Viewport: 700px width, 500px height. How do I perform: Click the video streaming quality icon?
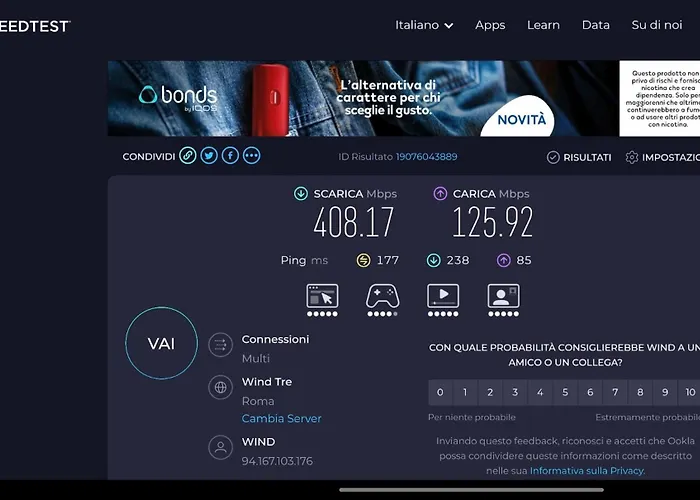click(x=443, y=296)
